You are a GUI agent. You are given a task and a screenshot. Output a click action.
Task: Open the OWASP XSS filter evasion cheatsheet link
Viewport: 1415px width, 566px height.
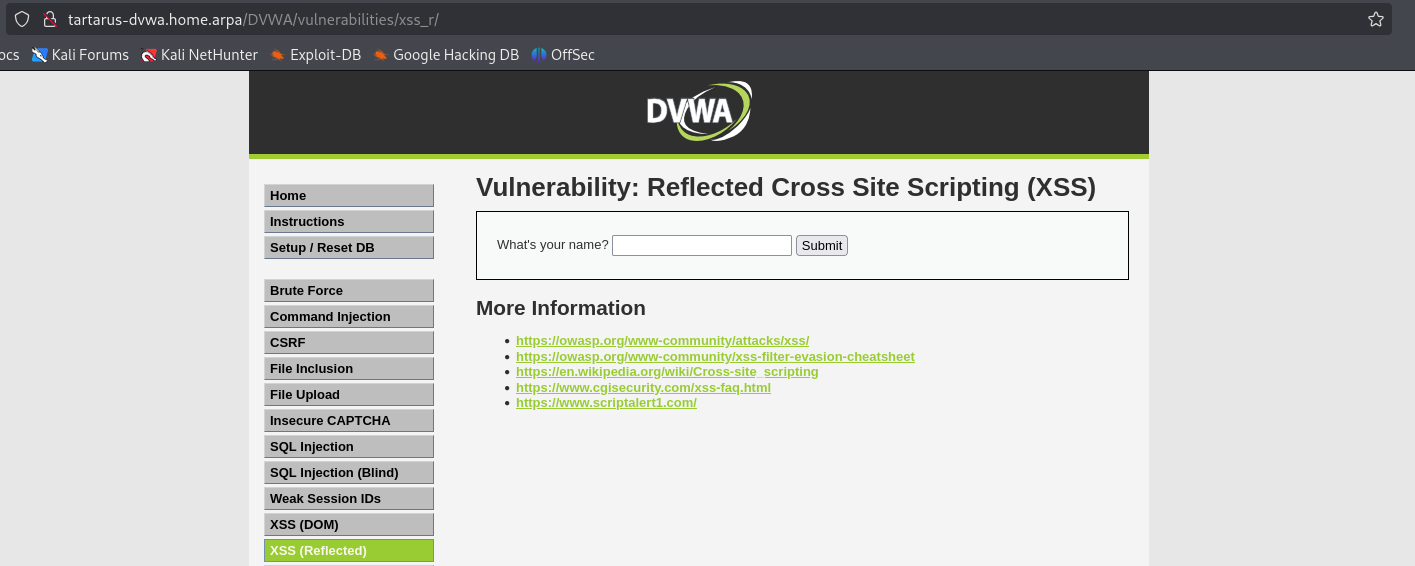tap(715, 357)
